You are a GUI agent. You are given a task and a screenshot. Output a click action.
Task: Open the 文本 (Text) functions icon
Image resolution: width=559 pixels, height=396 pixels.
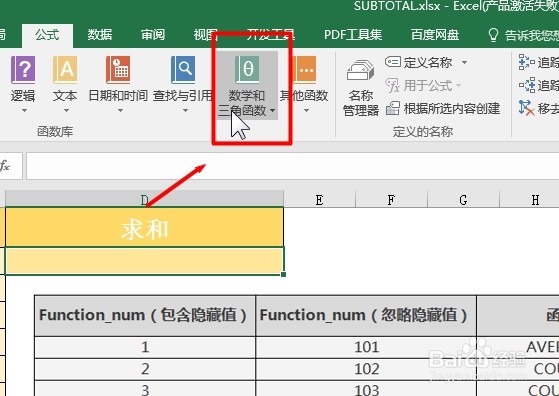[x=65, y=70]
